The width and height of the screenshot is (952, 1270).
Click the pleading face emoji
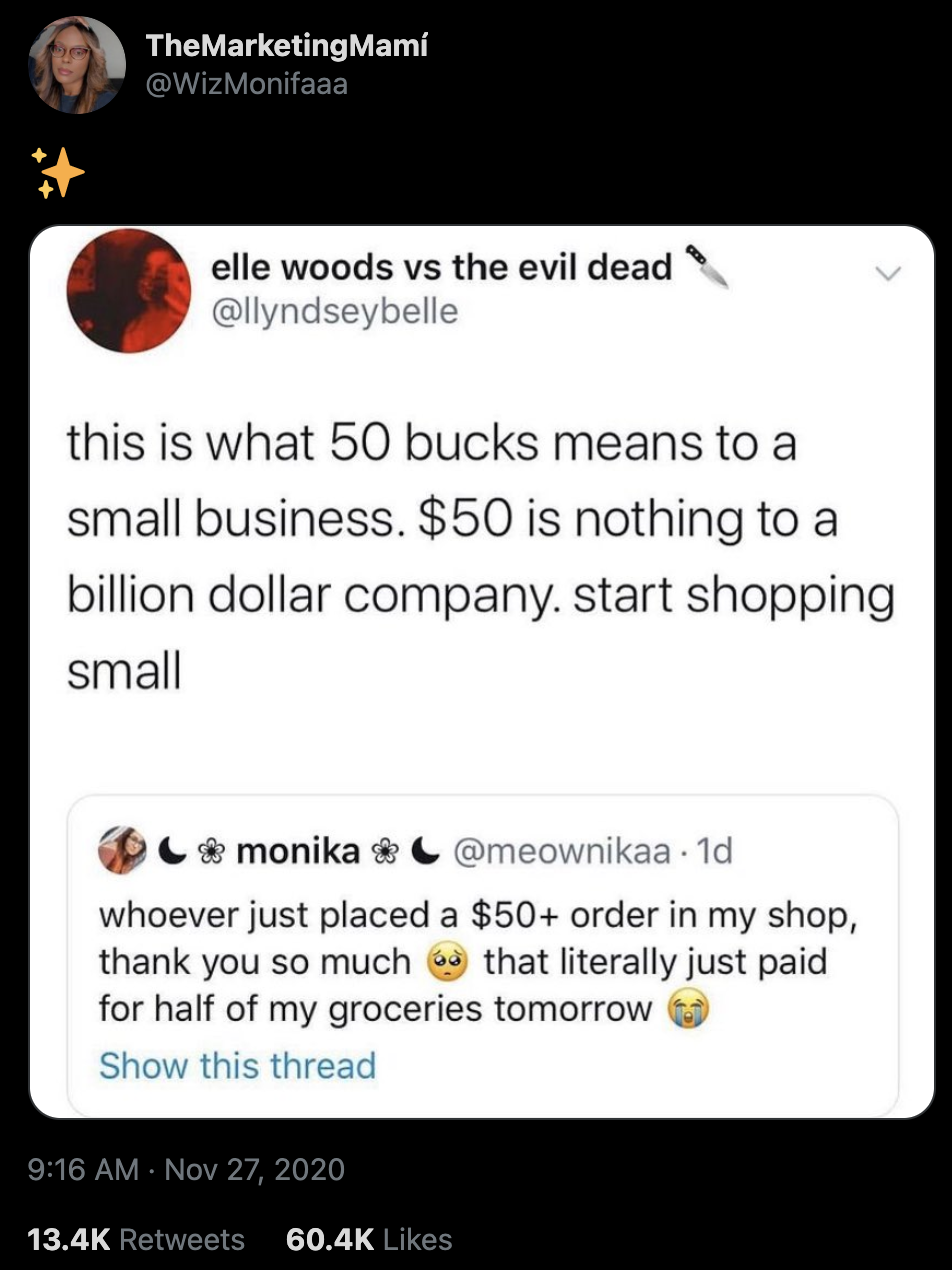[x=446, y=962]
